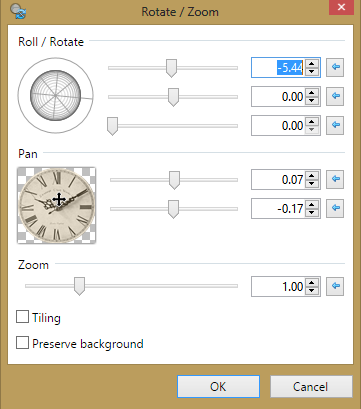Click OK to apply rotation
Image resolution: width=361 pixels, height=409 pixels.
tap(218, 387)
